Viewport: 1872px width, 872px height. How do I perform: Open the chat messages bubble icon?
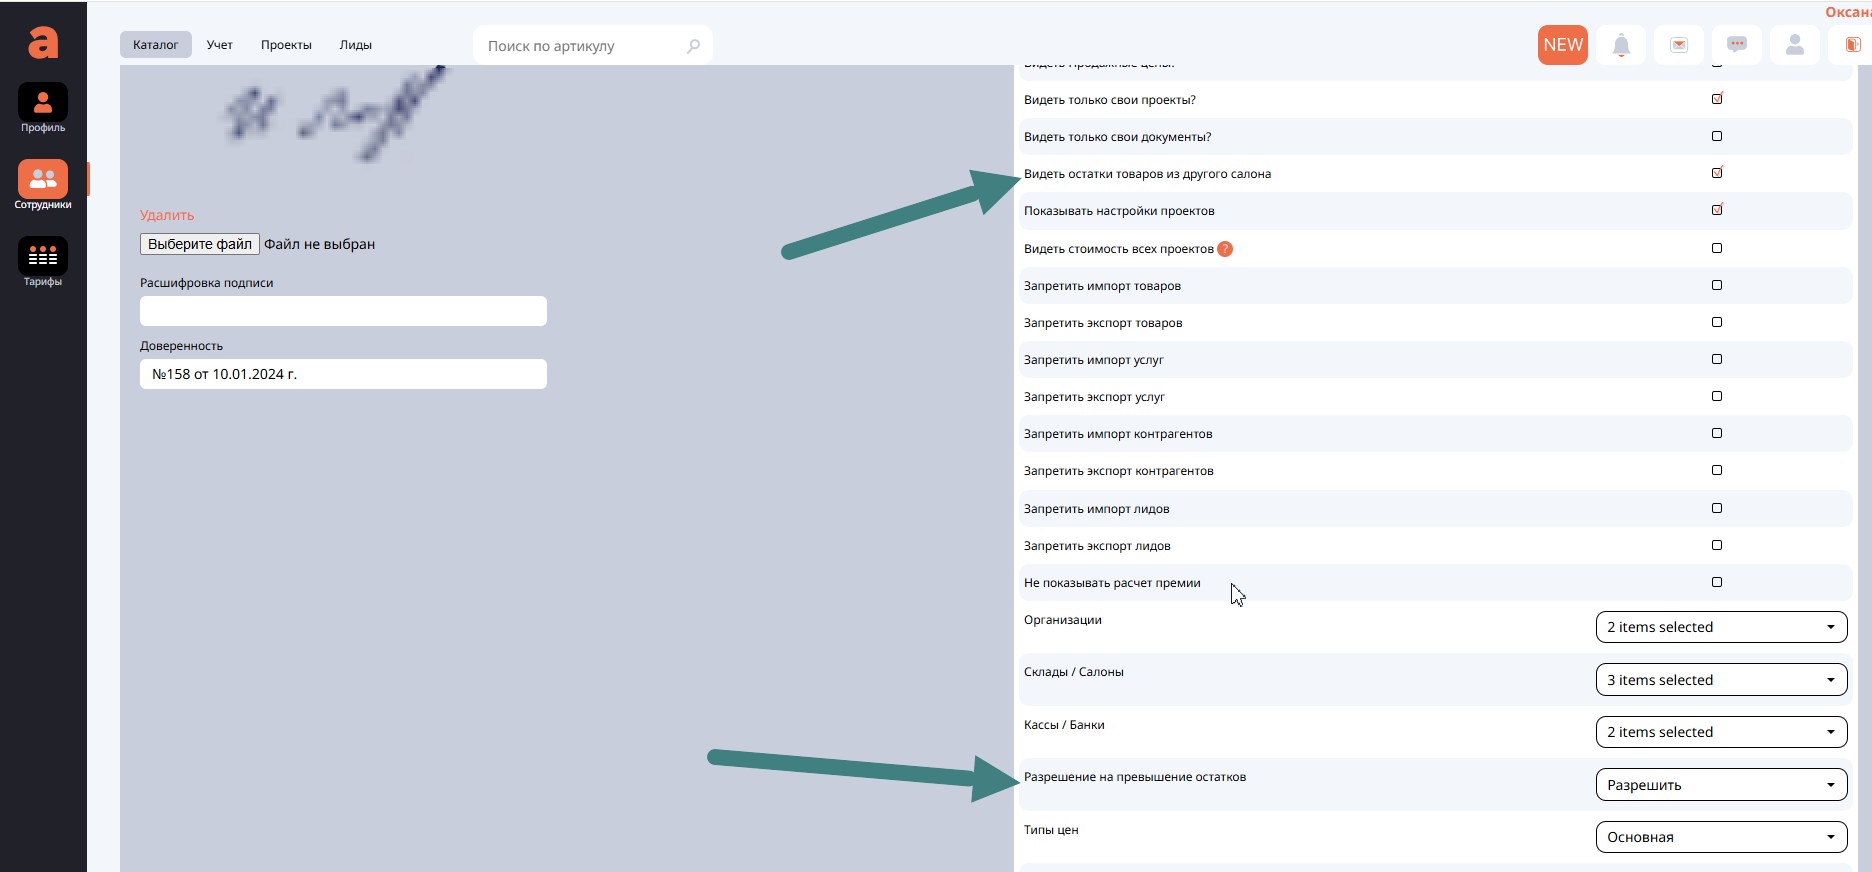click(x=1737, y=45)
